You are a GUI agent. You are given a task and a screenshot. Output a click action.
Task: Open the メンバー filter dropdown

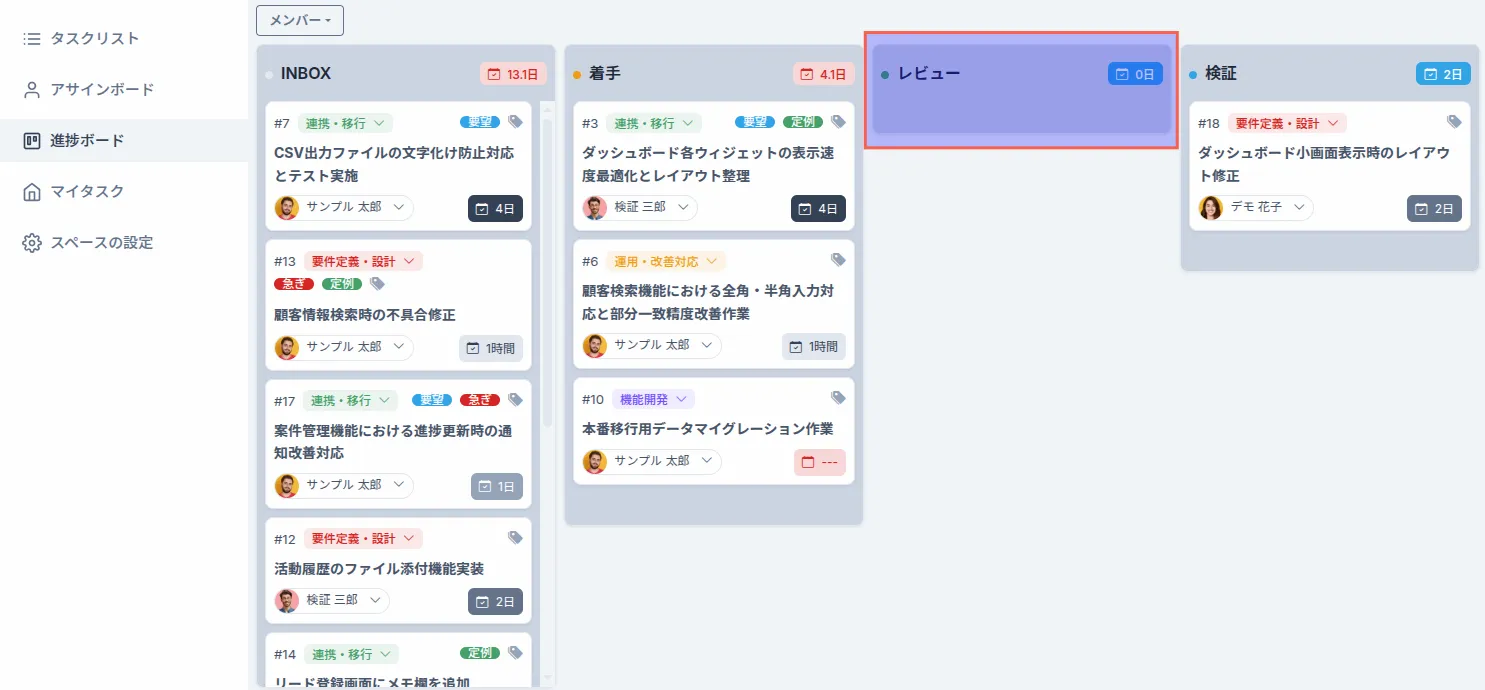(299, 20)
